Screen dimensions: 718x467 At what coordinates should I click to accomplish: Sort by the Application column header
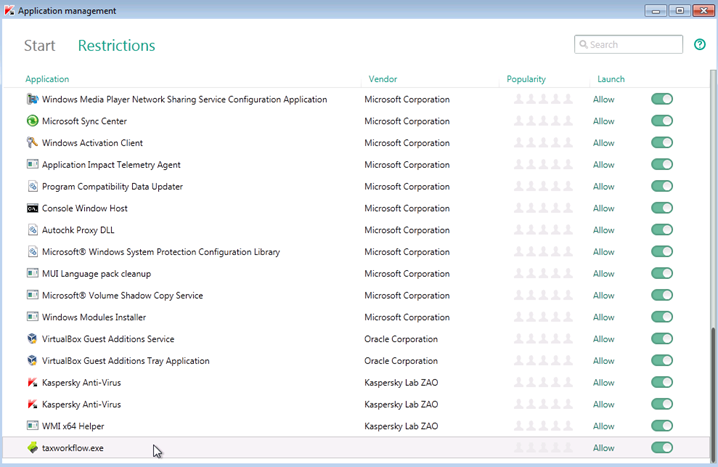tap(47, 79)
